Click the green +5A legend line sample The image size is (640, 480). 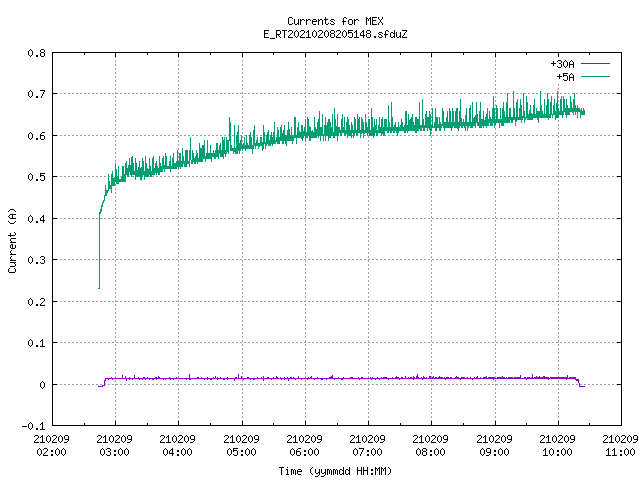point(595,76)
